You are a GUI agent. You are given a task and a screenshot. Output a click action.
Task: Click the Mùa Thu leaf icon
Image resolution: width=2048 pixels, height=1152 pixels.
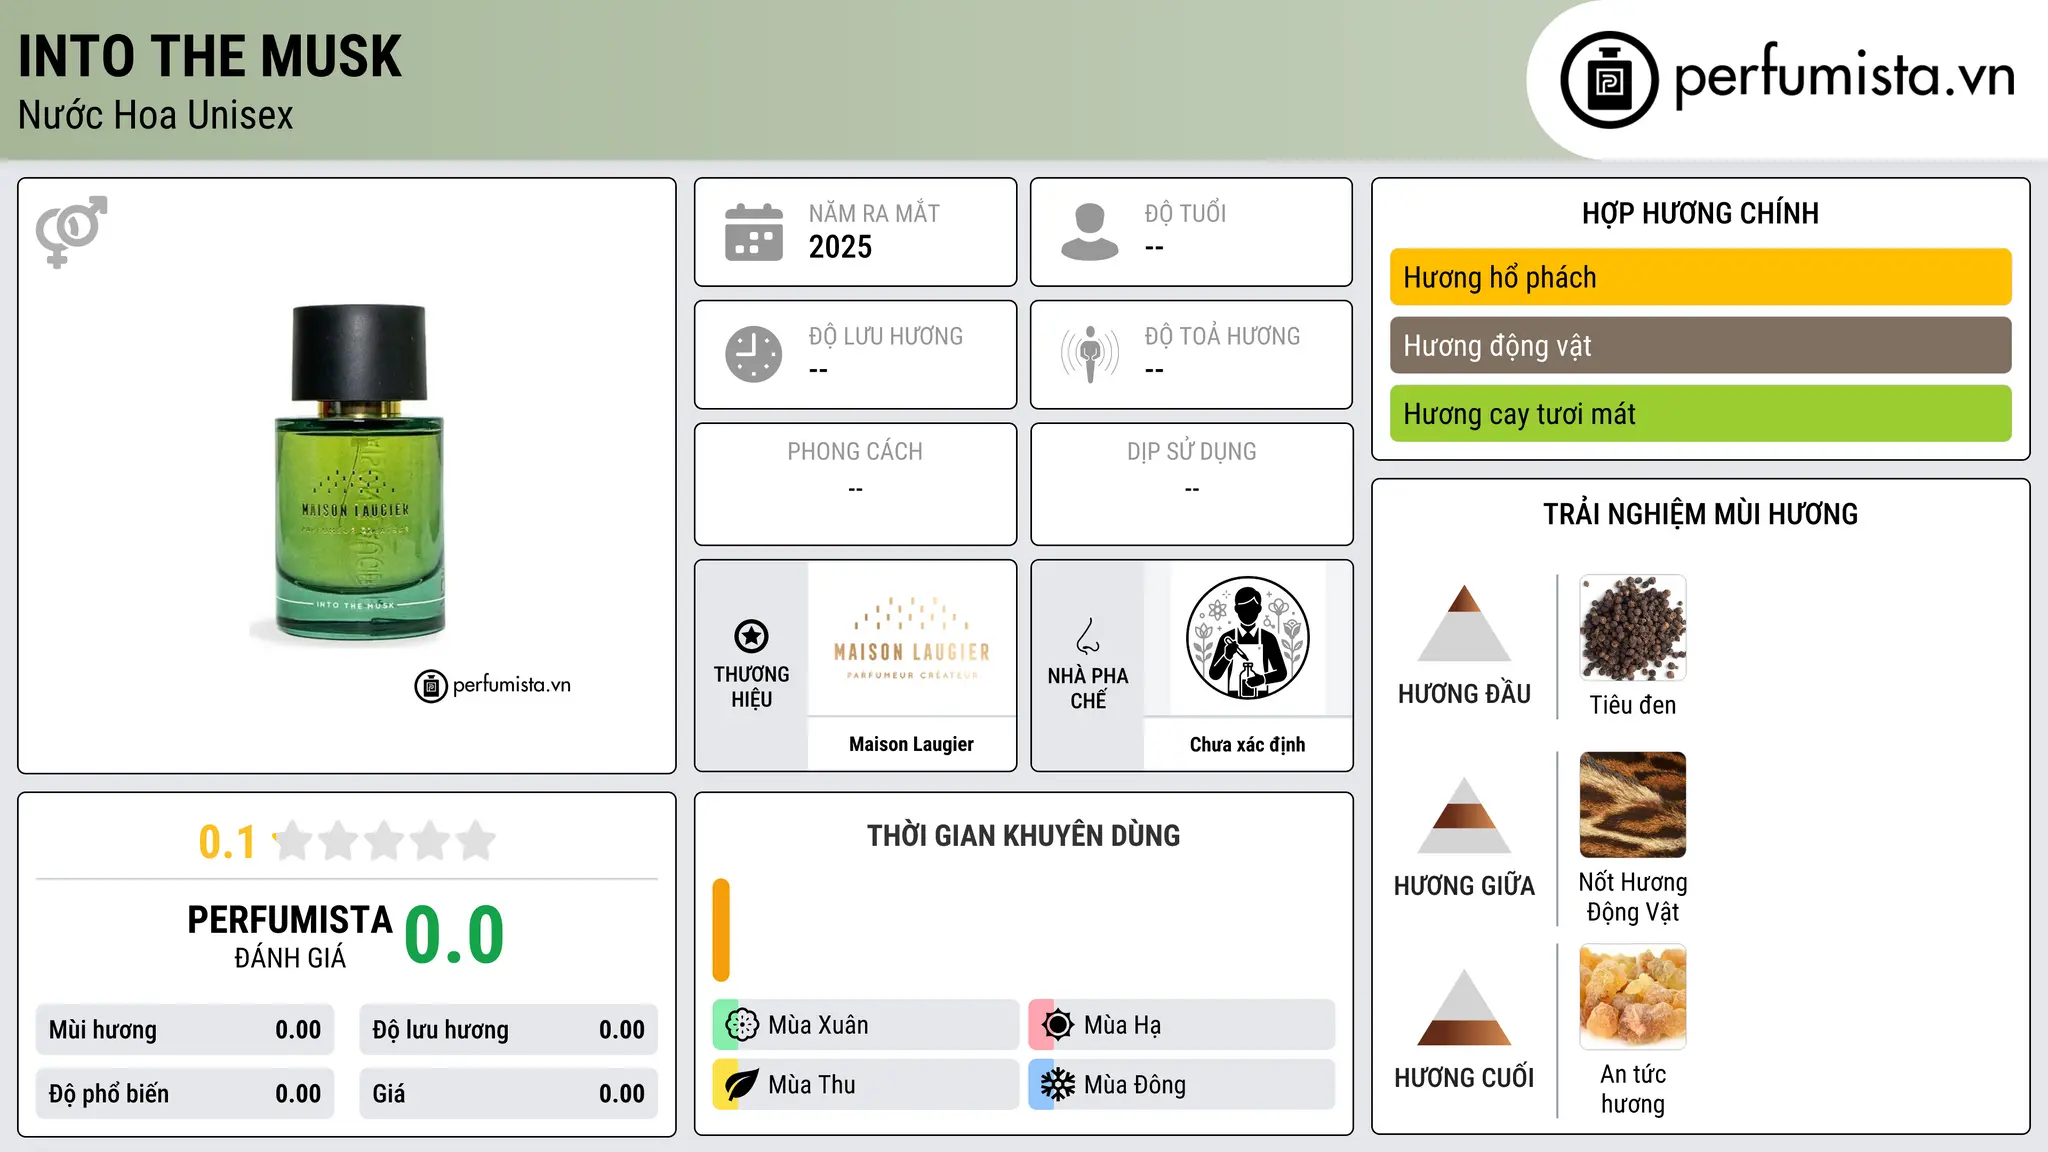742,1085
